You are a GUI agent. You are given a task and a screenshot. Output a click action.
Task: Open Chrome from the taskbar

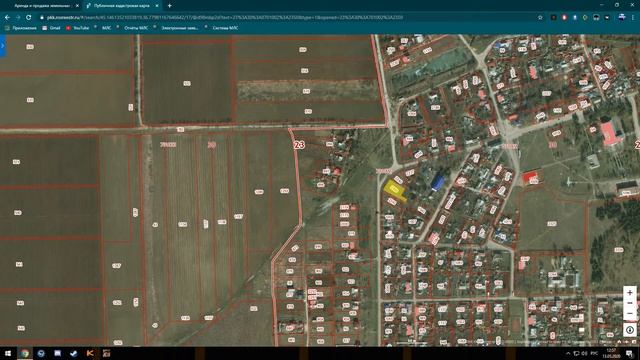coord(25,353)
